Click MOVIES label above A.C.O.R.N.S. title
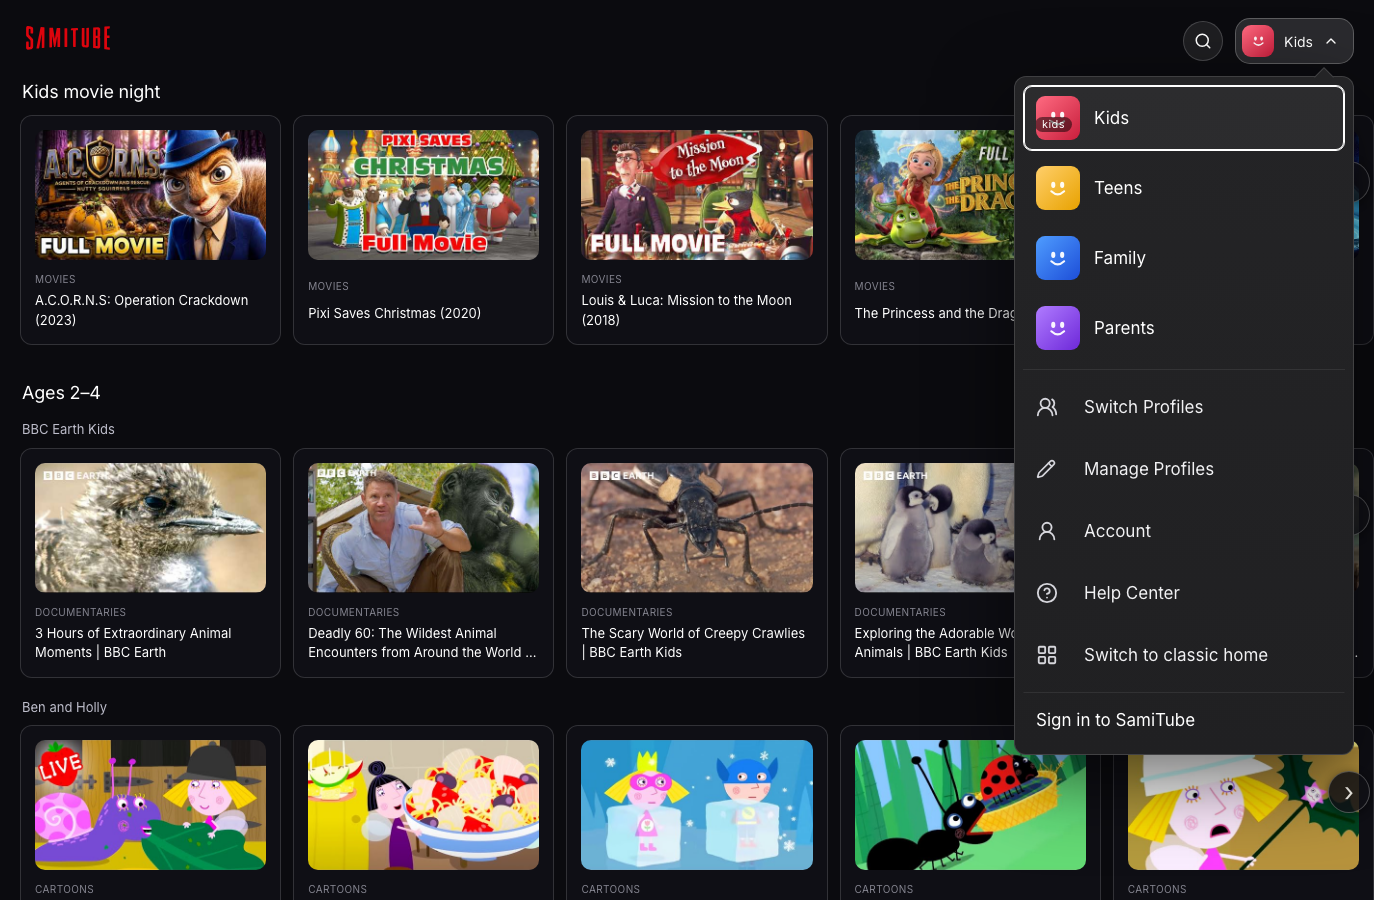Screen dimensions: 1374x900 [x=55, y=280]
